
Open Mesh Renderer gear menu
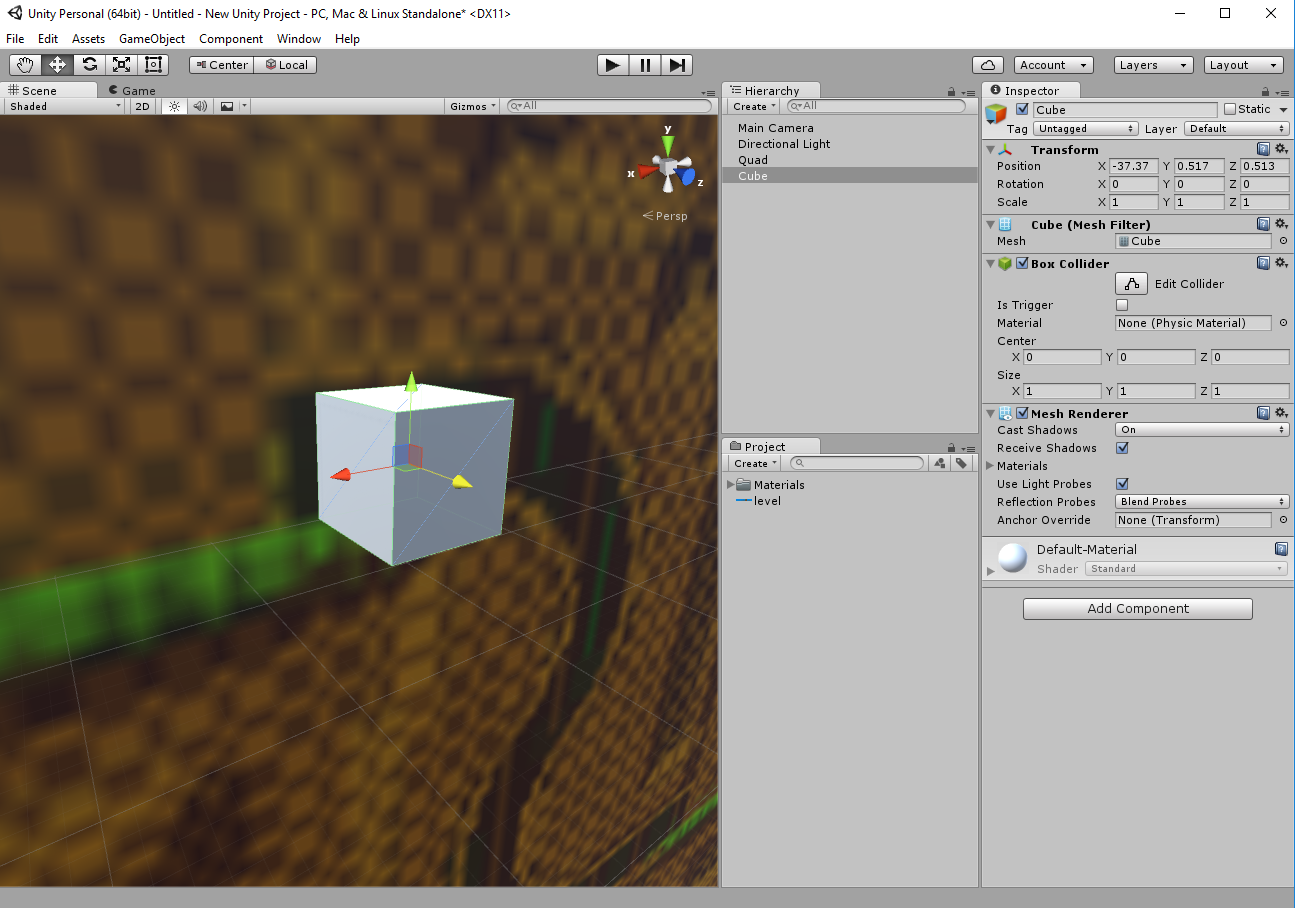[1281, 413]
